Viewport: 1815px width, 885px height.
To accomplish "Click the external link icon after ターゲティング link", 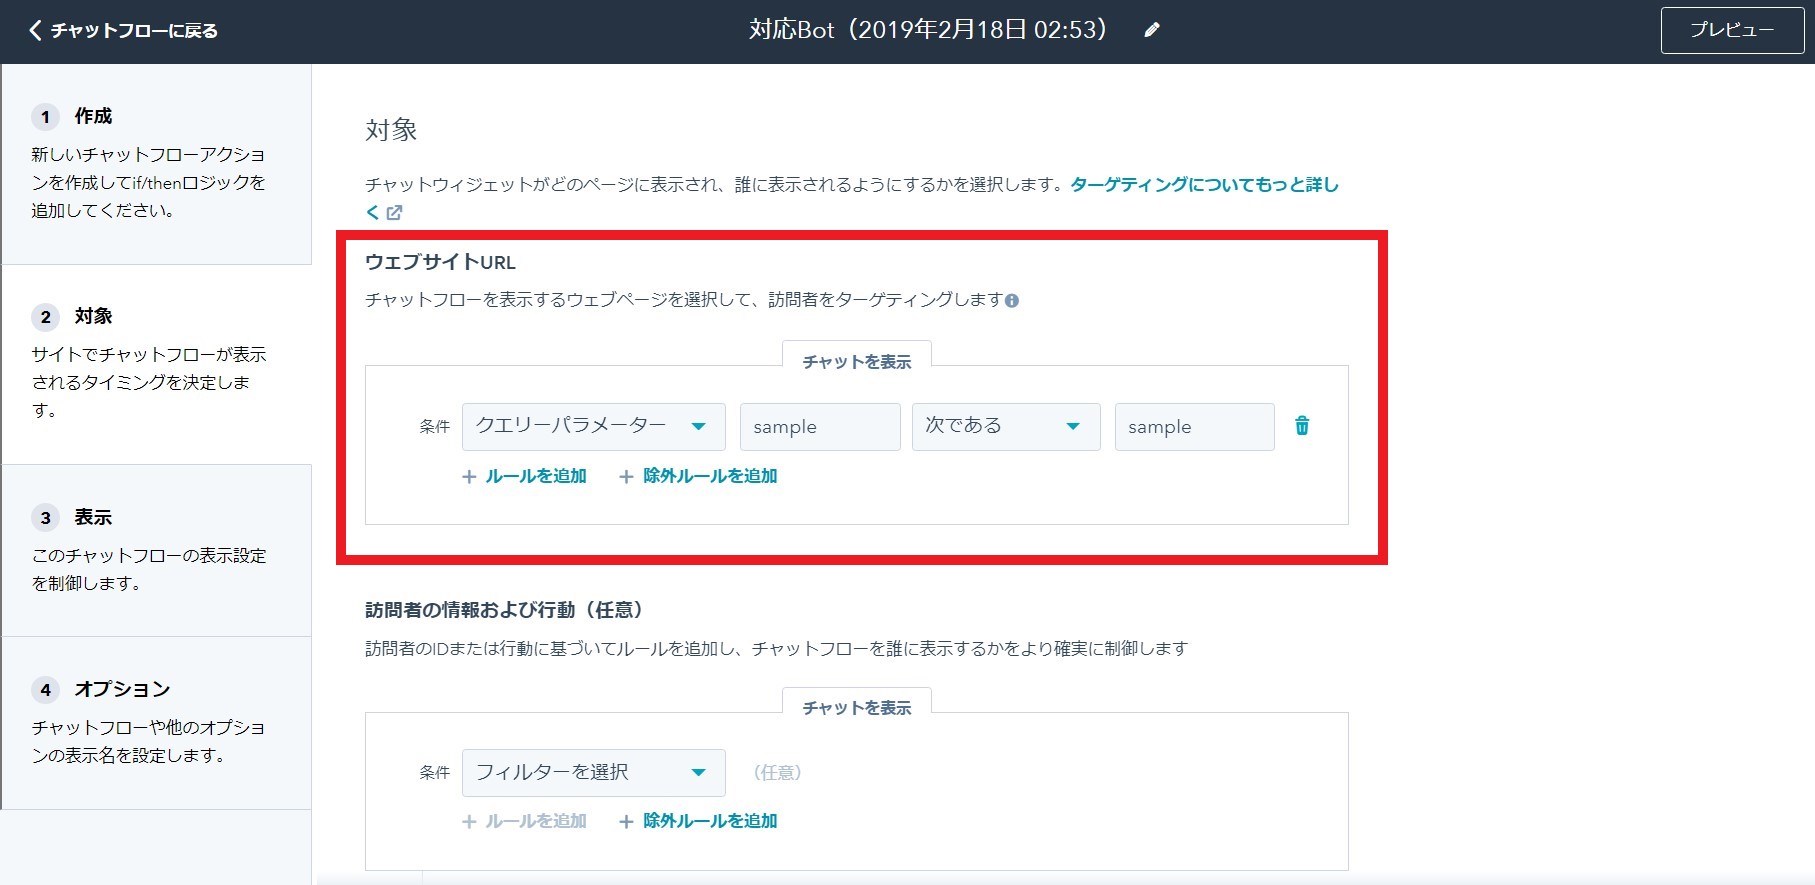I will [394, 212].
